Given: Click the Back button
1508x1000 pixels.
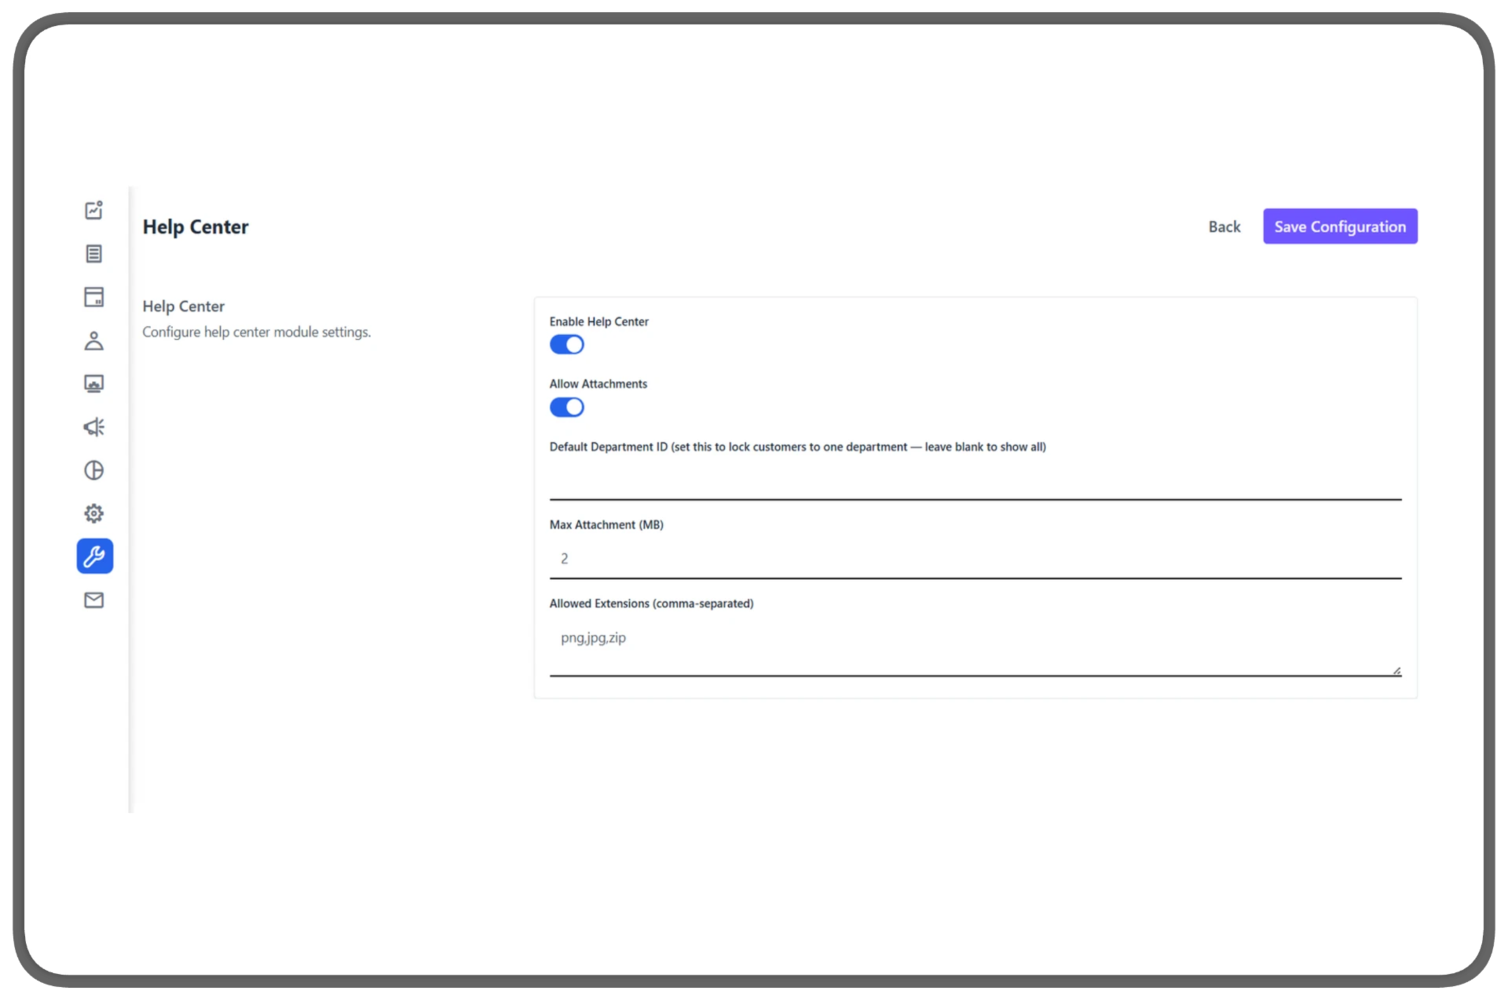Looking at the screenshot, I should coord(1224,226).
